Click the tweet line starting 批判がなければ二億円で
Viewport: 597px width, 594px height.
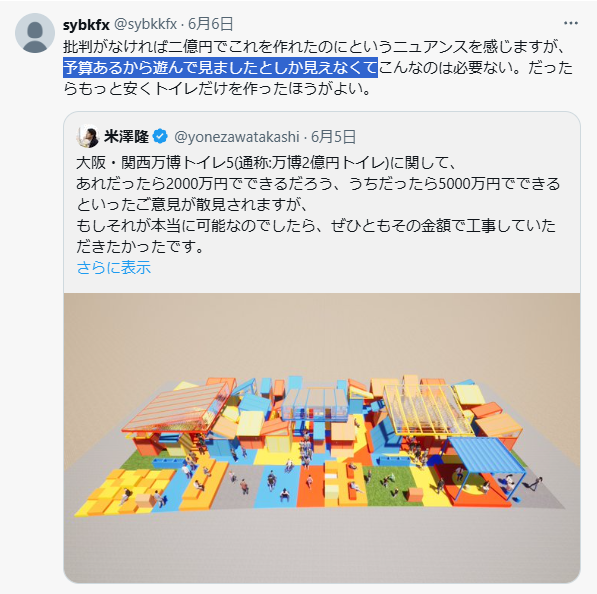point(314,46)
